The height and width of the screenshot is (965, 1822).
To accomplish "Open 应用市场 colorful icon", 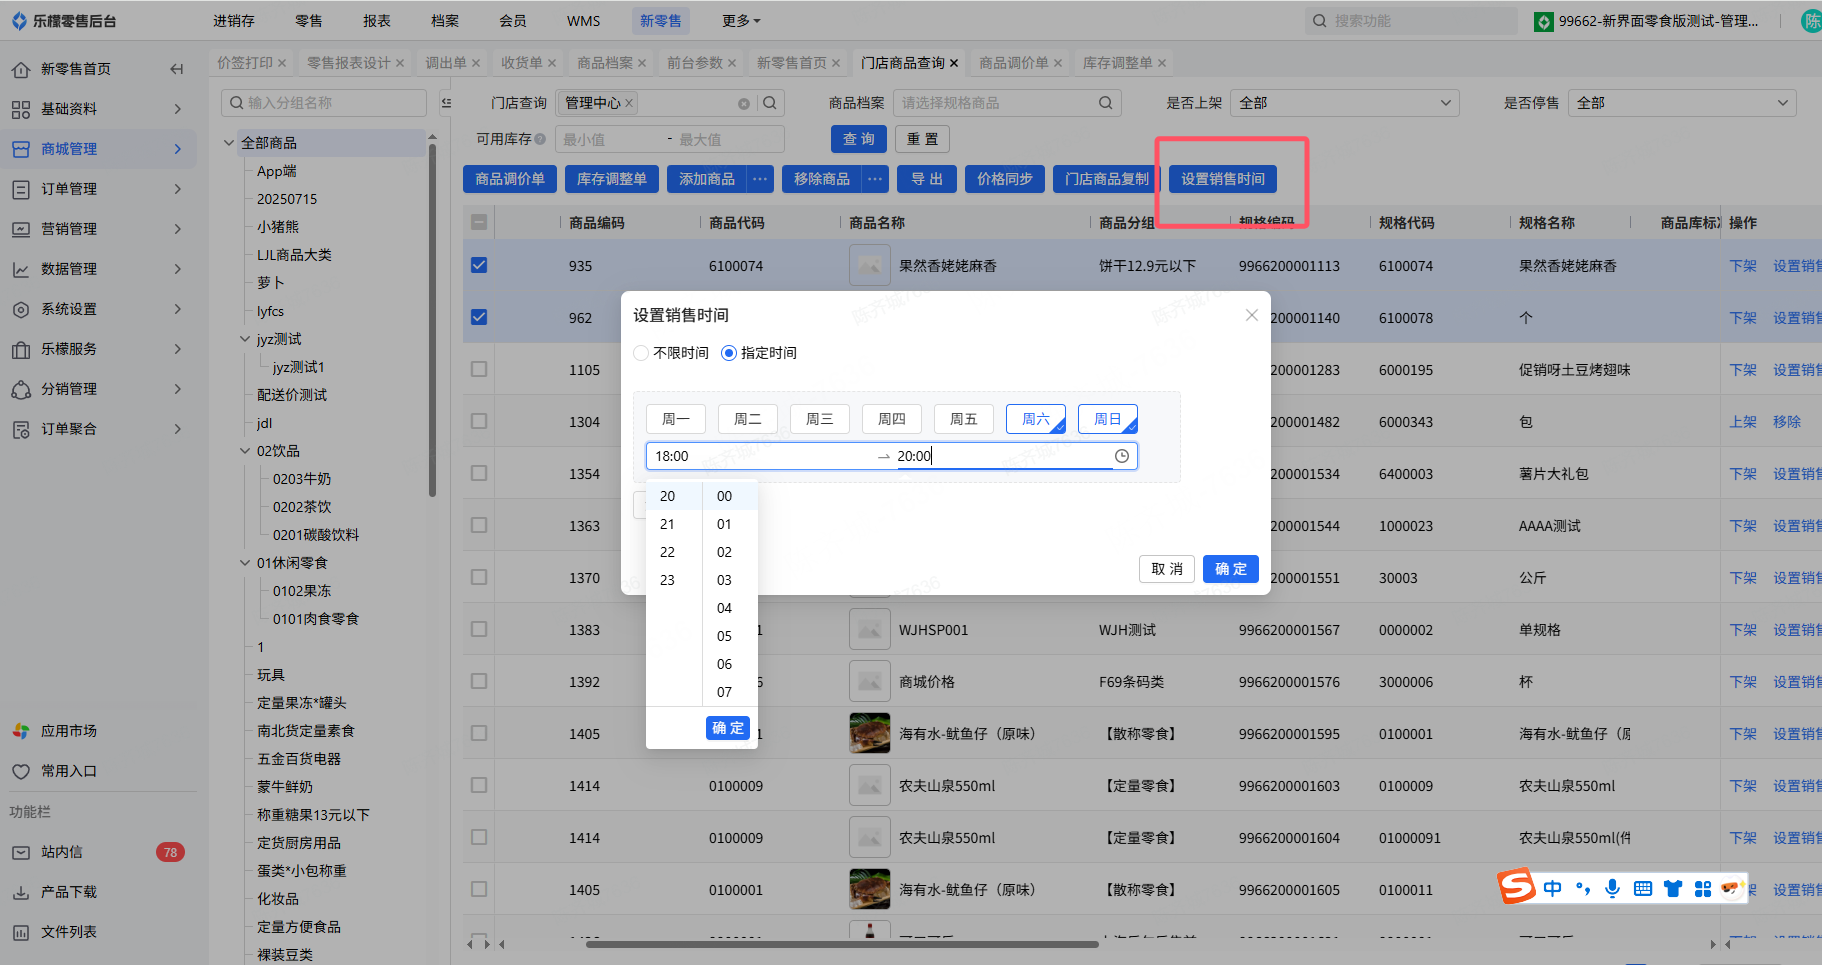I will [21, 731].
